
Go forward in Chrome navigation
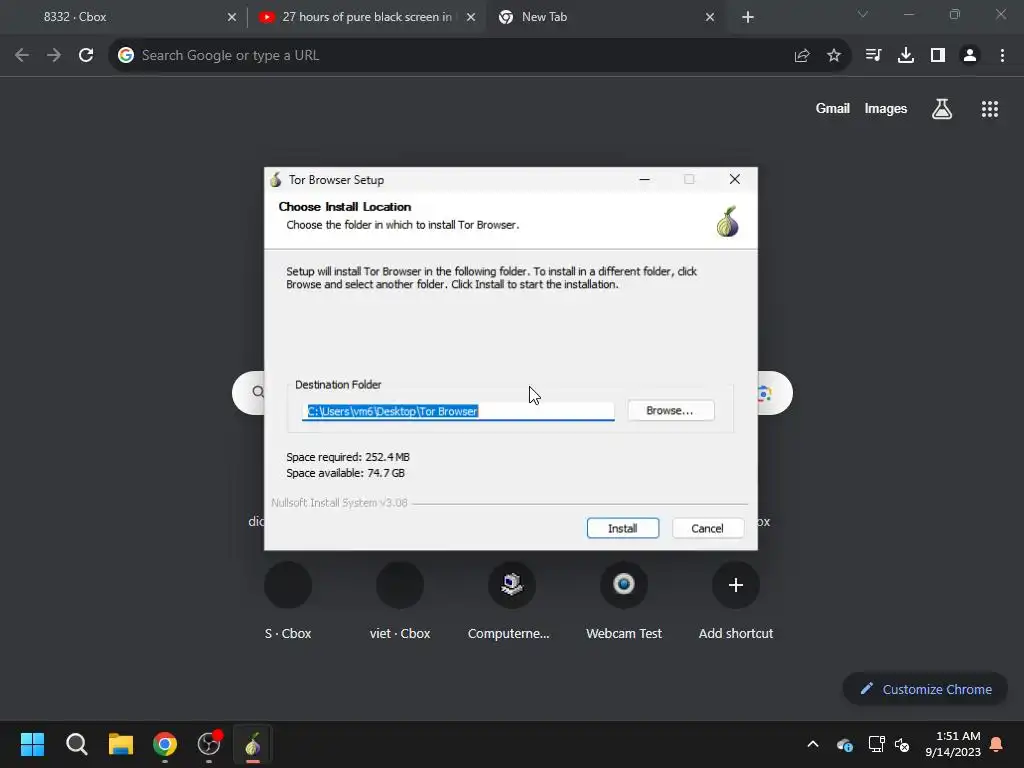click(x=54, y=56)
